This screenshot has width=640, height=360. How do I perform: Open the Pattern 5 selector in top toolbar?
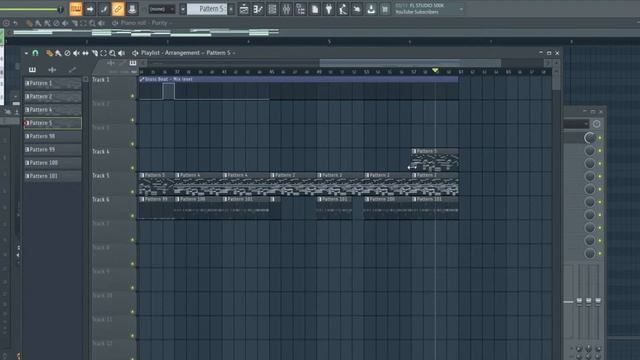(207, 9)
